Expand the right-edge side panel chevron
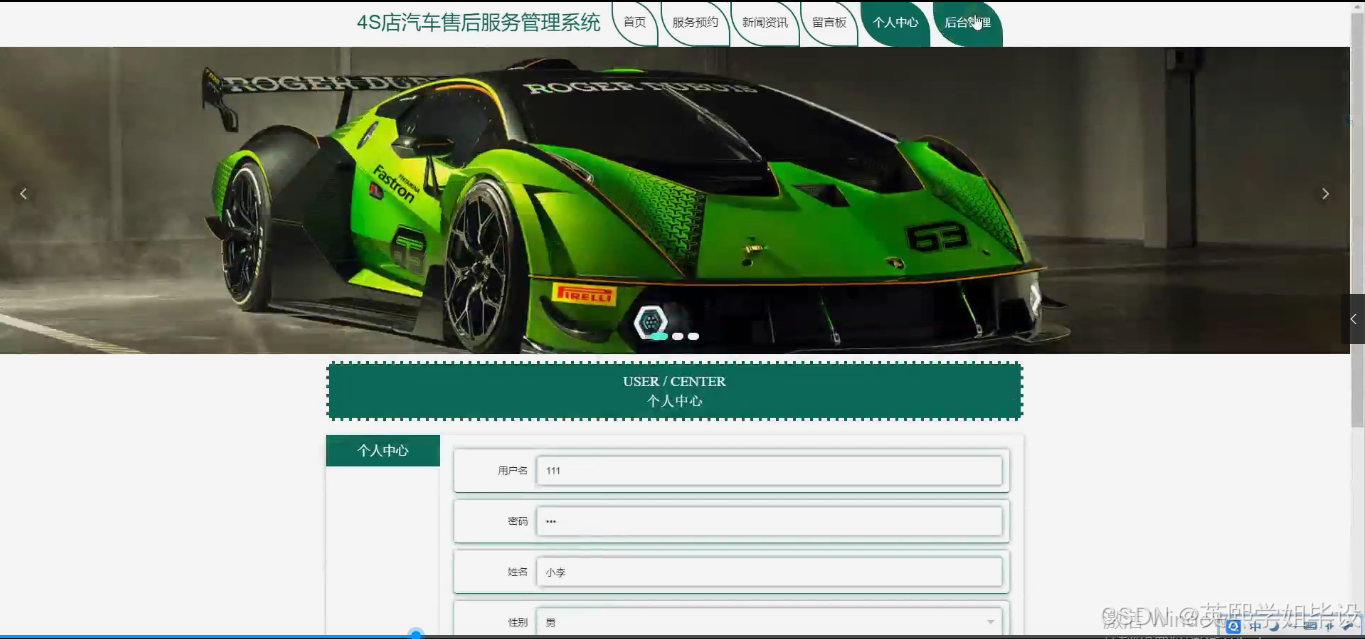Image resolution: width=1365 pixels, height=639 pixels. coord(1353,319)
